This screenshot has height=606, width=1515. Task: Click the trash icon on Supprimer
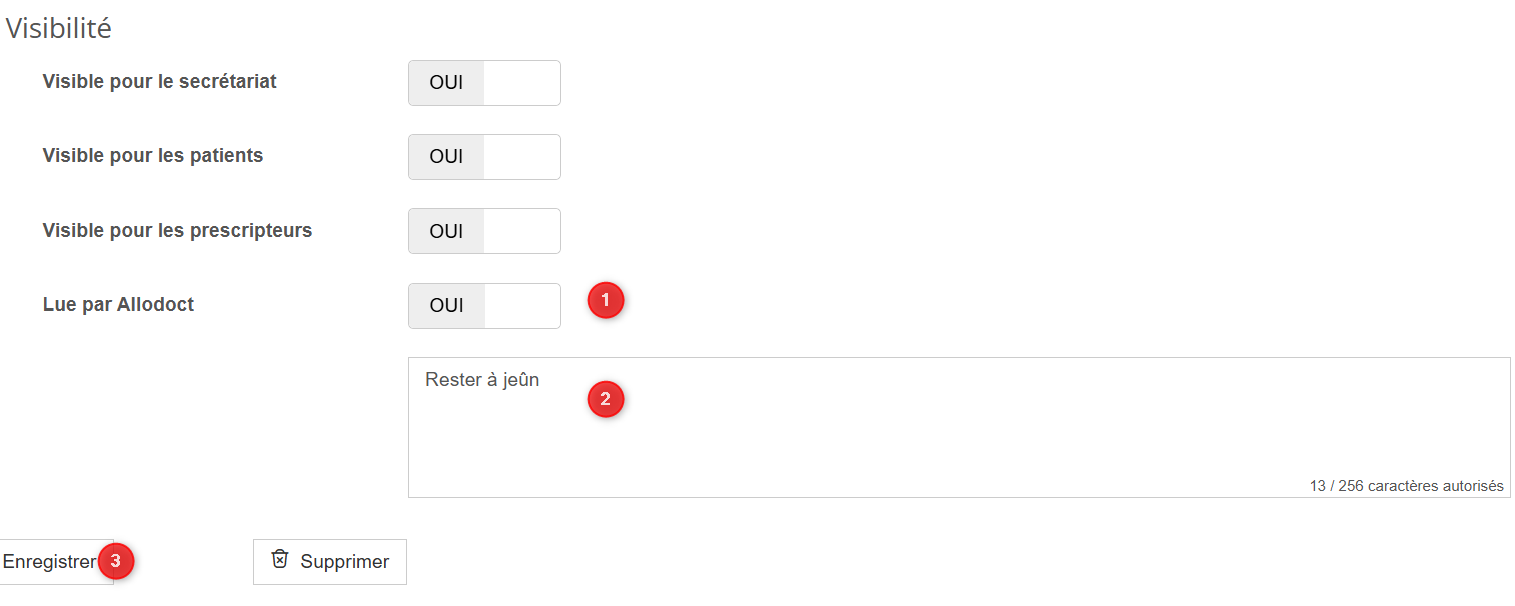pos(281,560)
